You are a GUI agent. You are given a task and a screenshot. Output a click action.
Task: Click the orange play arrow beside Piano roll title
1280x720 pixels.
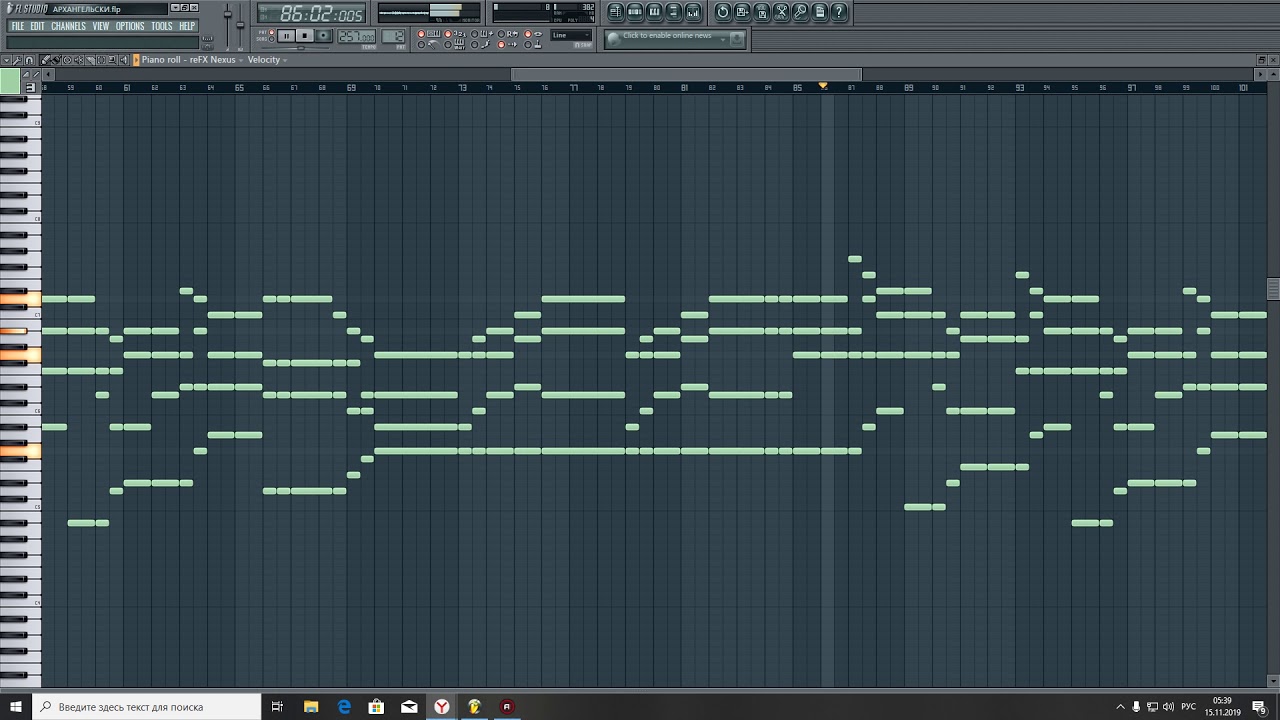[136, 60]
